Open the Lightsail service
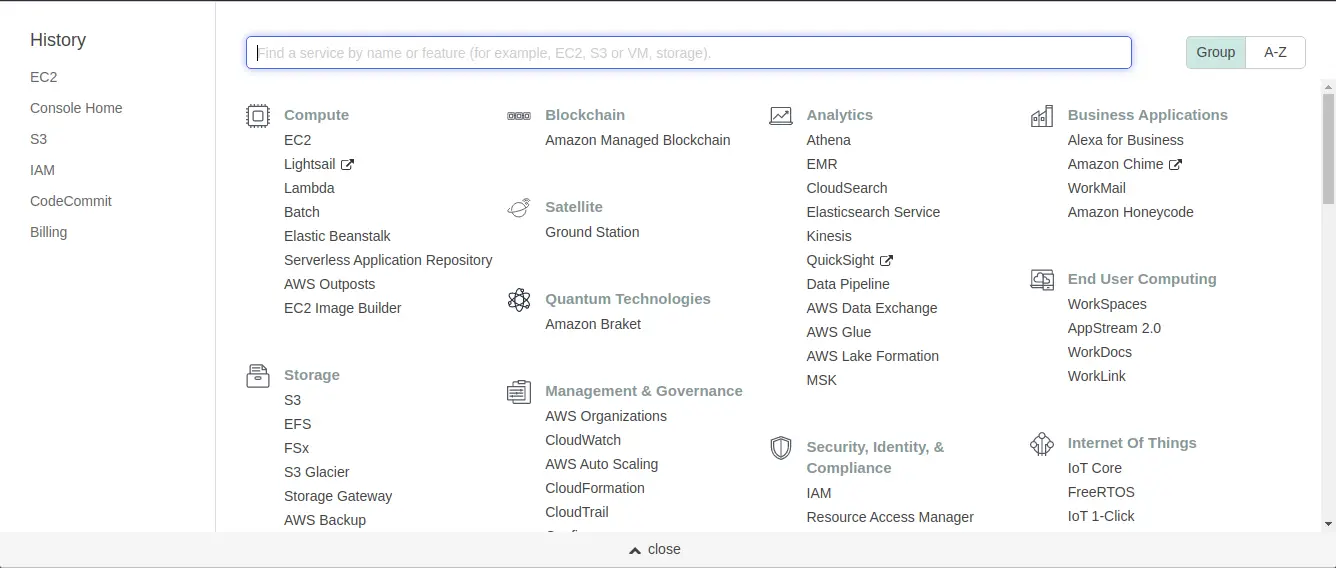Screen dimensions: 1336x568 point(310,164)
